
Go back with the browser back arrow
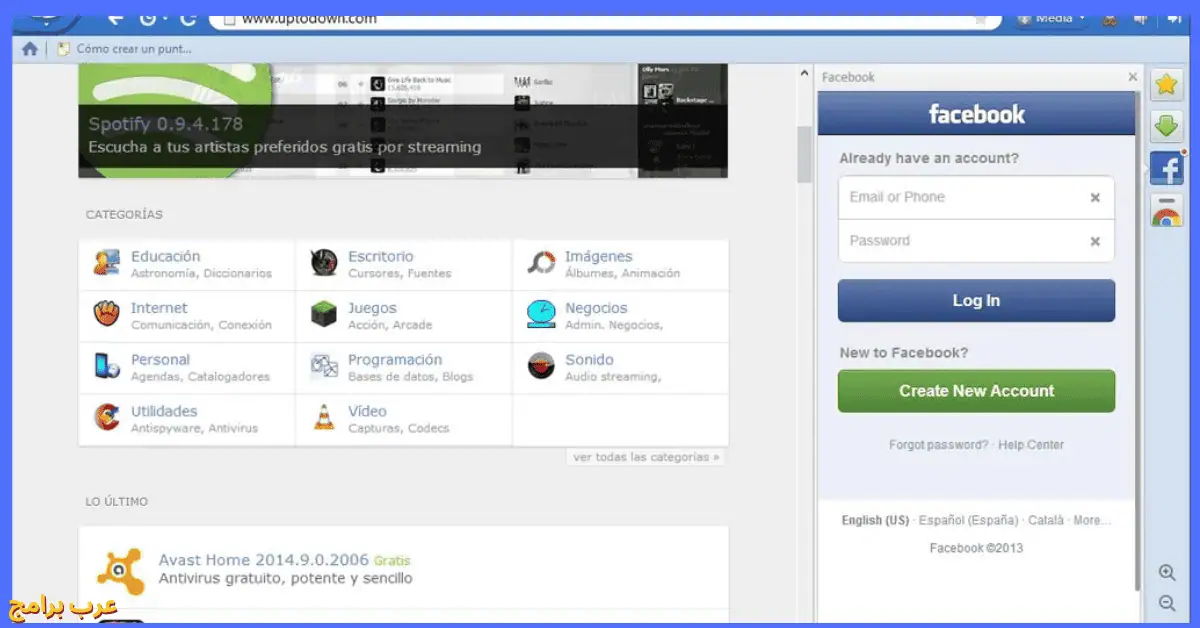(116, 17)
